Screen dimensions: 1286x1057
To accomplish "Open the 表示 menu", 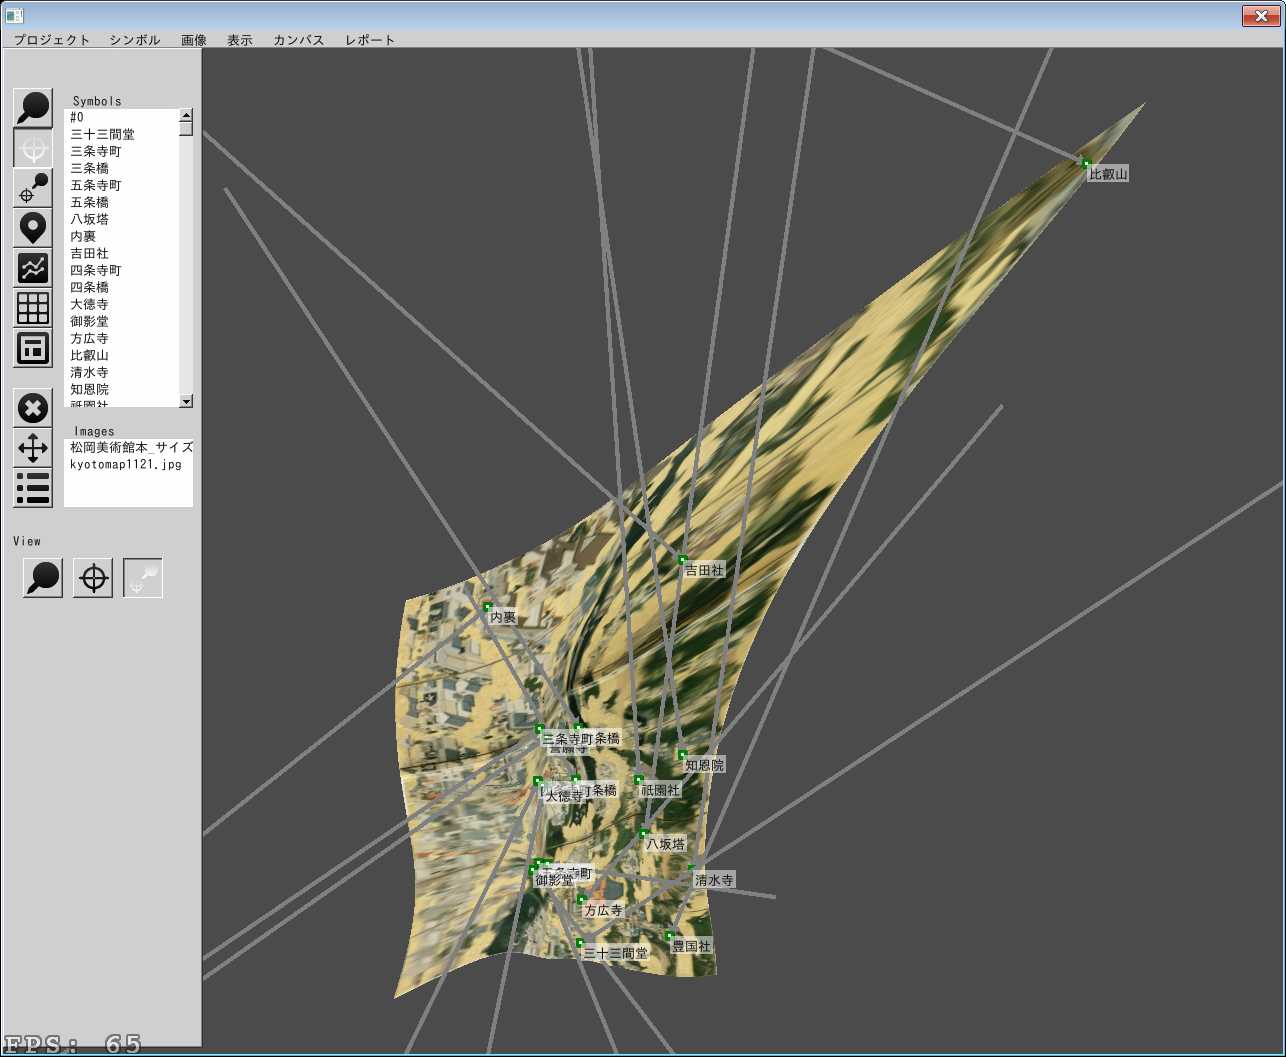I will coord(240,40).
